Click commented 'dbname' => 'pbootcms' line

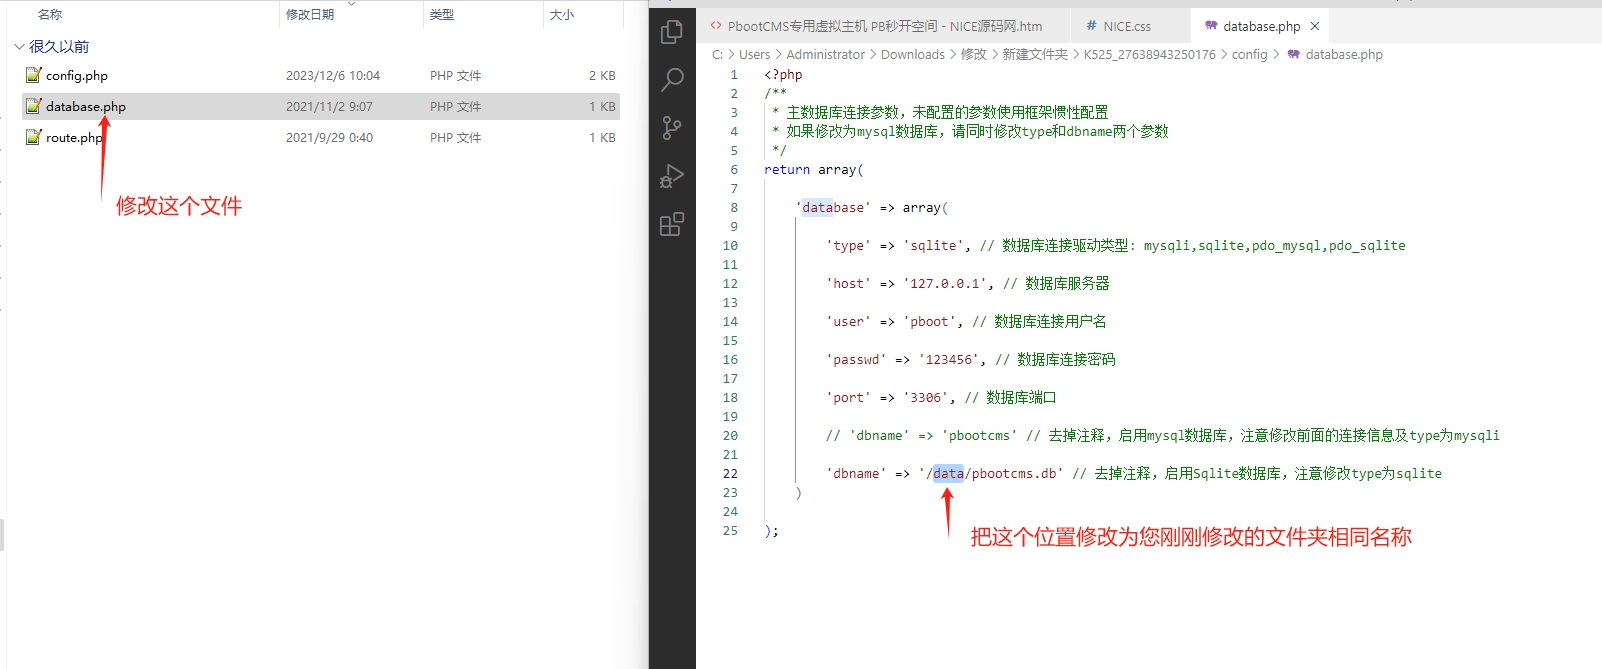pyautogui.click(x=1162, y=435)
